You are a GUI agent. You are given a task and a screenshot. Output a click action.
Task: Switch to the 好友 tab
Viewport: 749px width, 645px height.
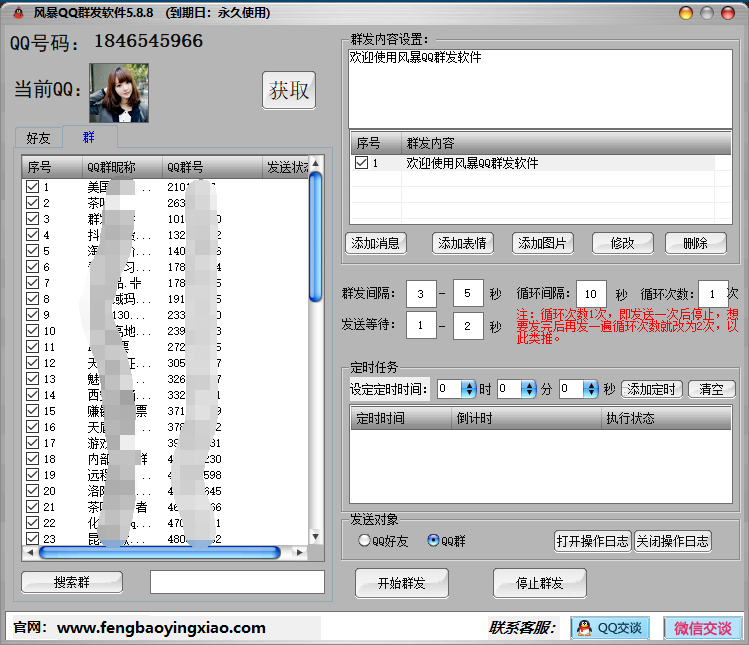click(38, 138)
